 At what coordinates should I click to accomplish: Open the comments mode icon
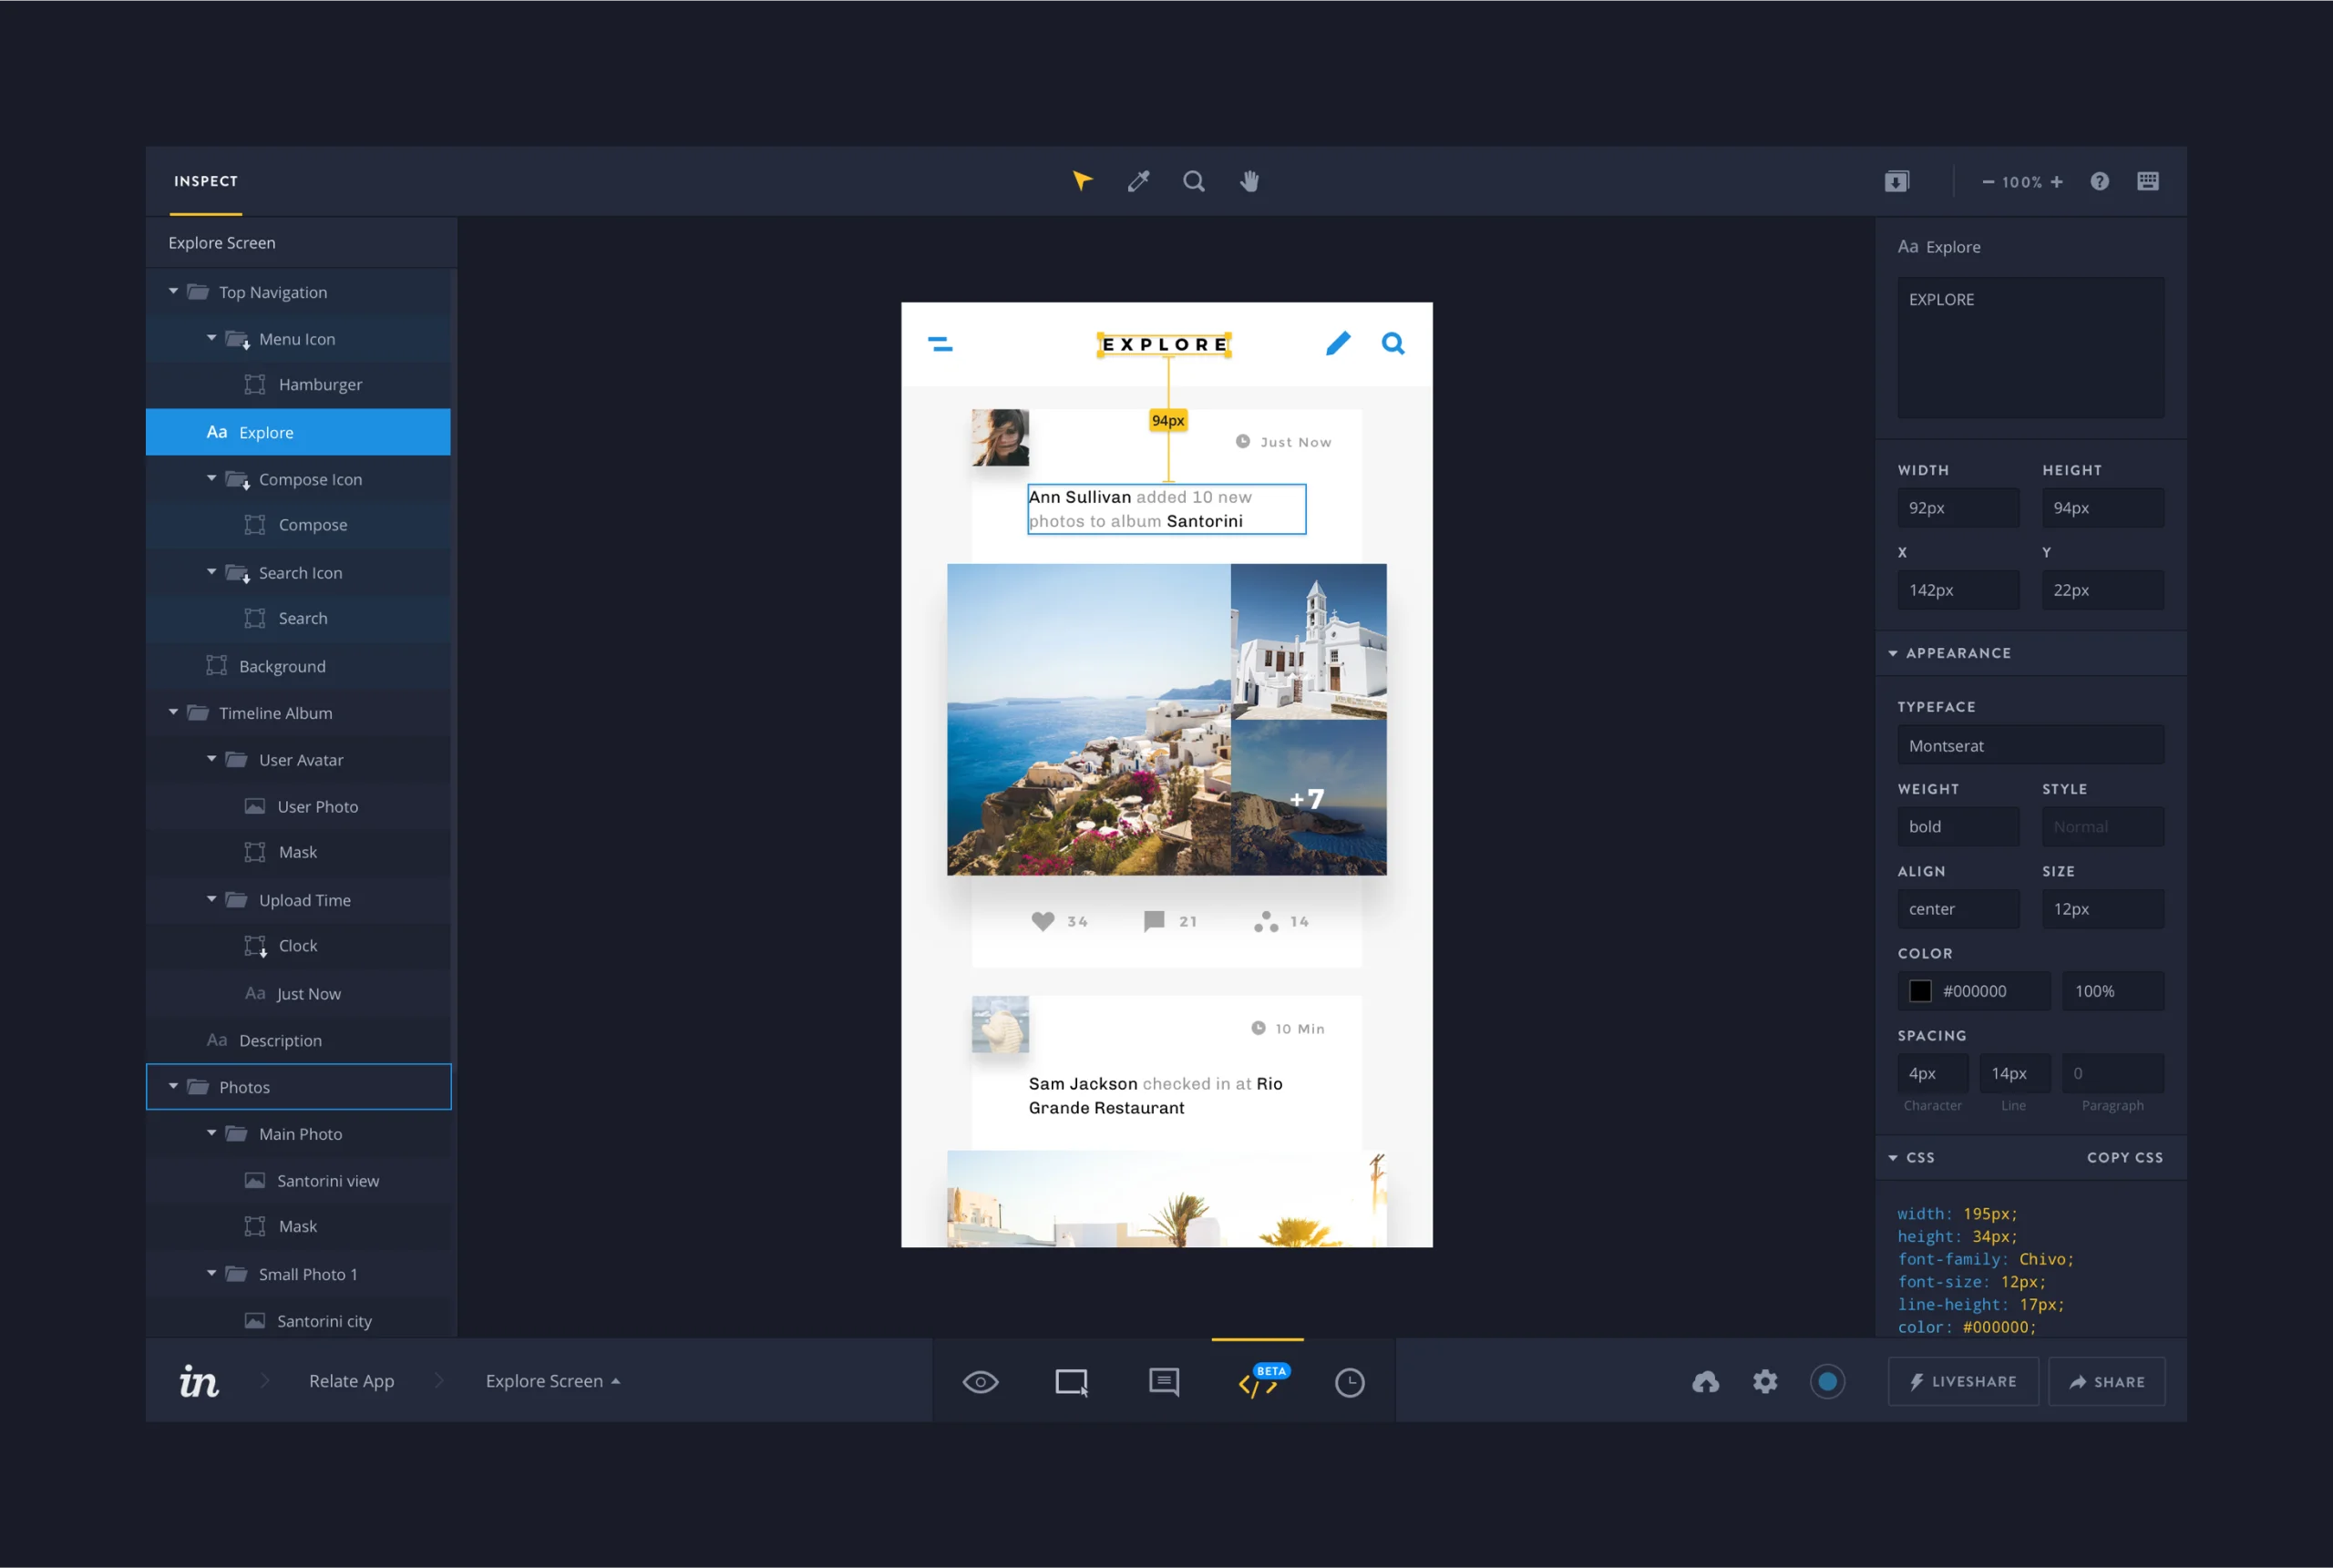coord(1164,1382)
